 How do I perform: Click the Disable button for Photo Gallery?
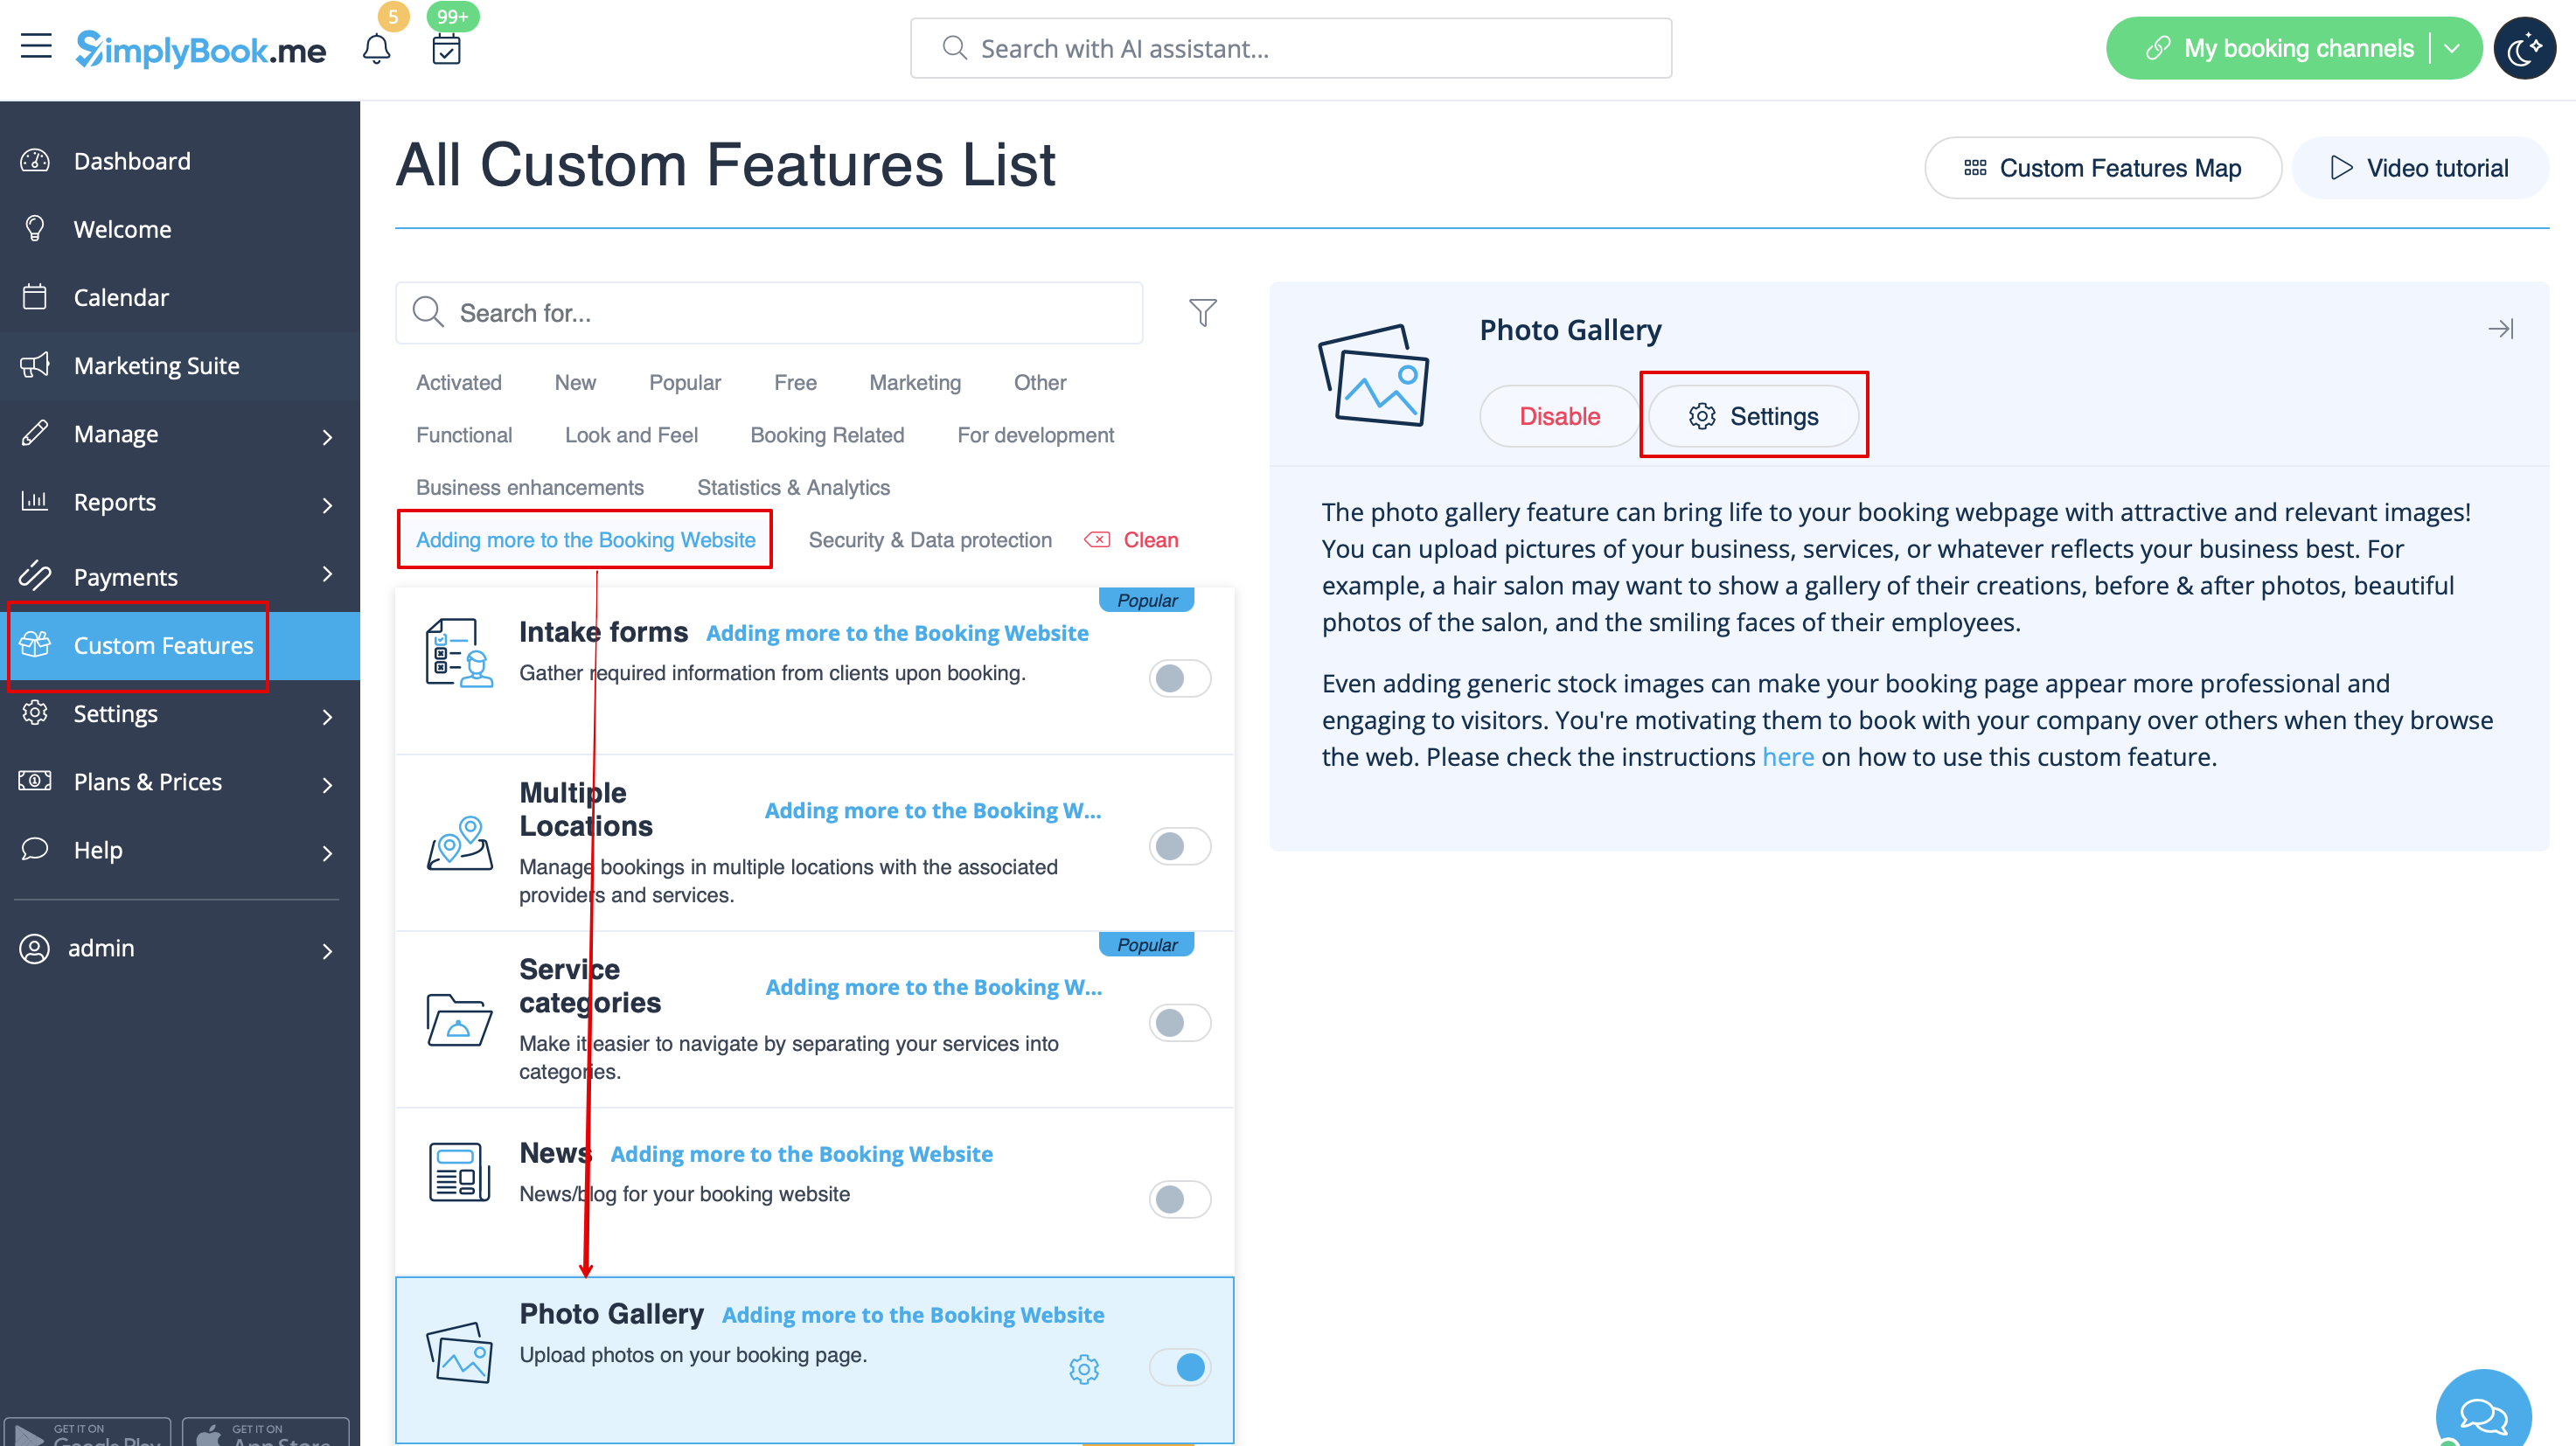coord(1559,416)
